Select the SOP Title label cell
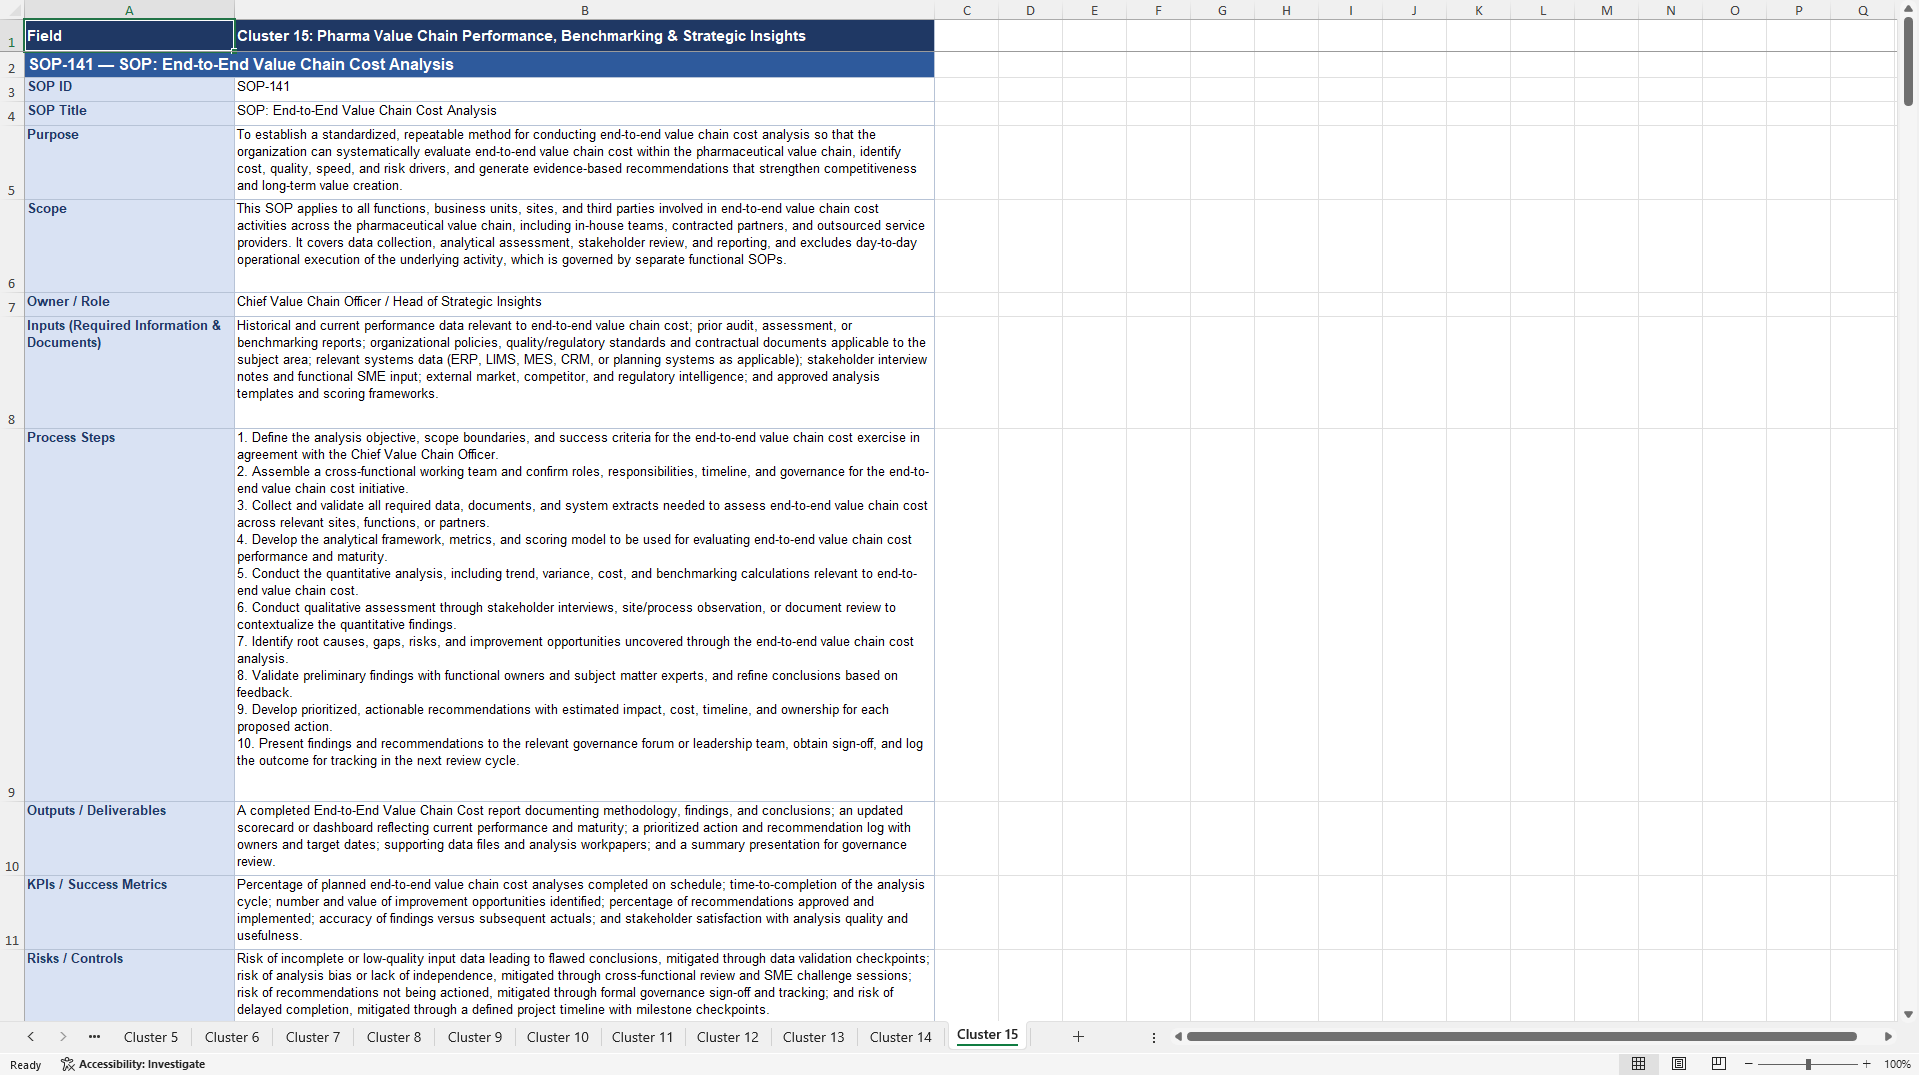Screen dimensions: 1919x1075 [x=129, y=113]
